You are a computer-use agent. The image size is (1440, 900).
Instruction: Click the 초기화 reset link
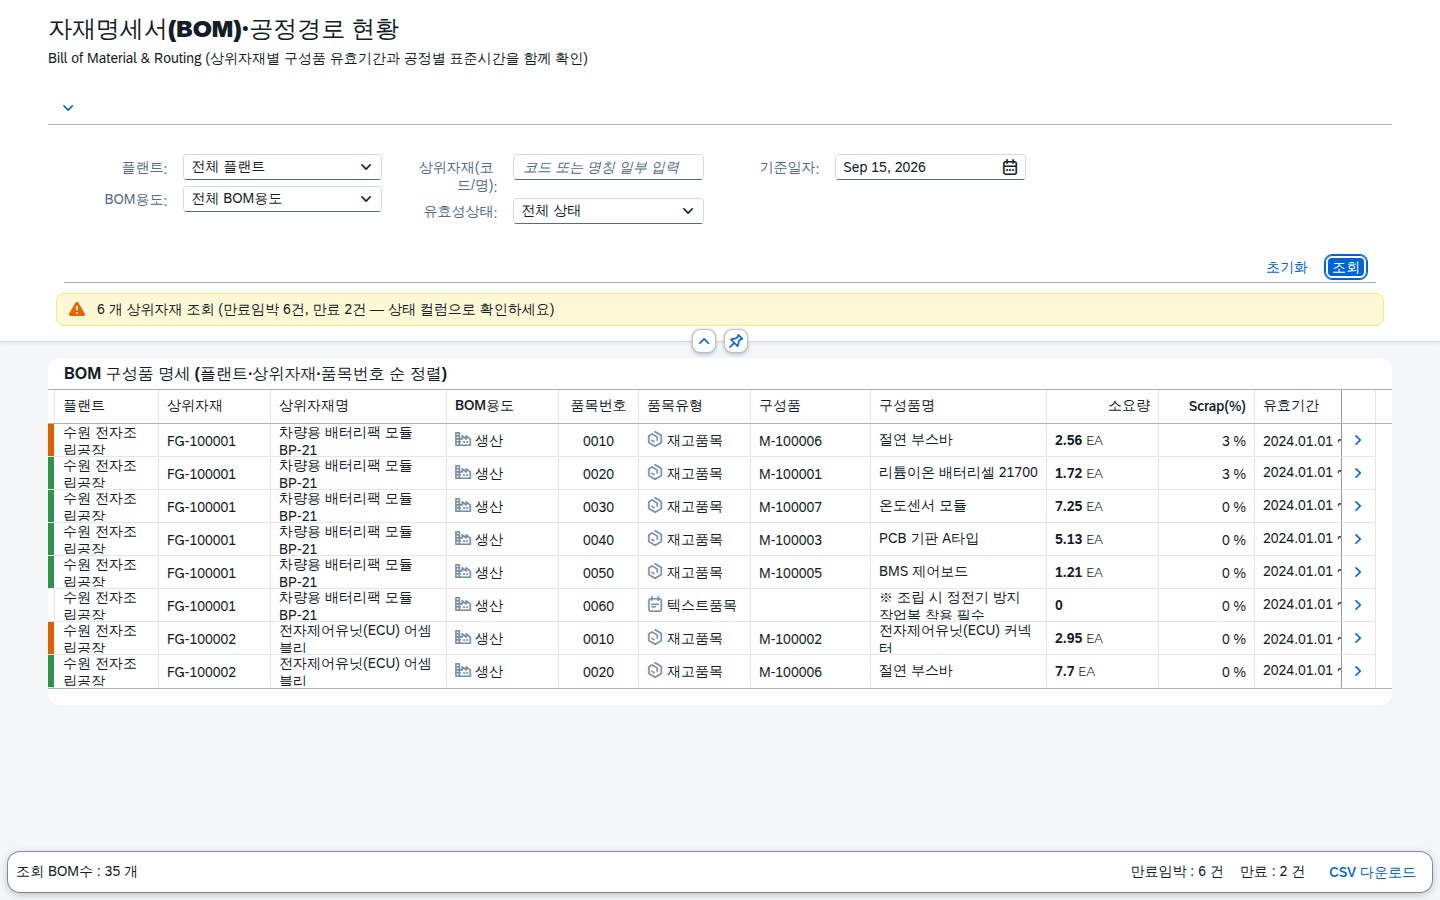pyautogui.click(x=1287, y=267)
